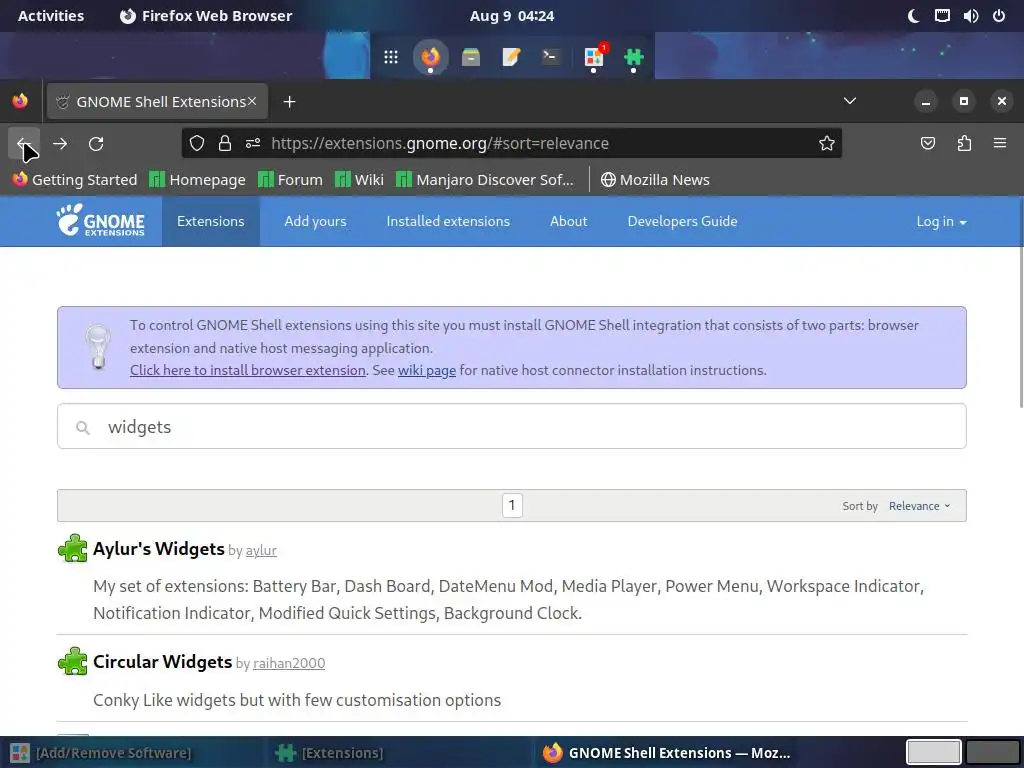
Task: Open a new tab with plus button
Action: click(289, 102)
